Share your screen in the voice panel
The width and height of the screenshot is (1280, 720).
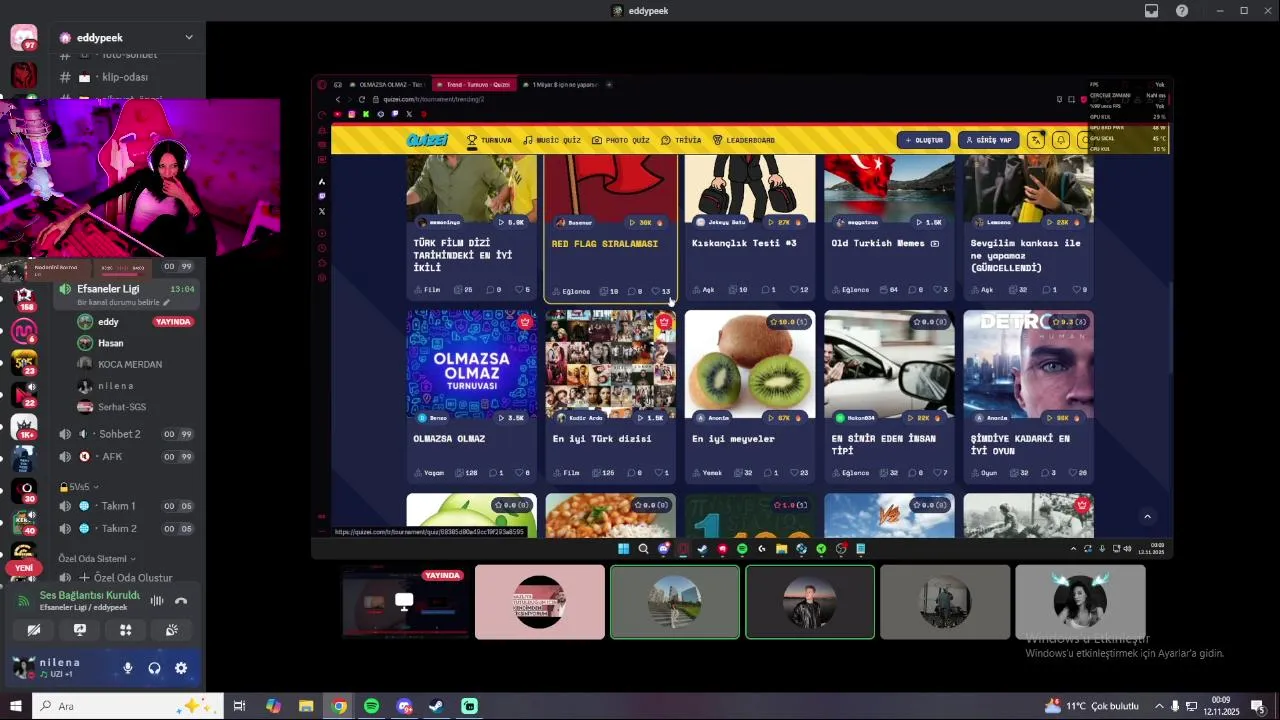pos(80,630)
